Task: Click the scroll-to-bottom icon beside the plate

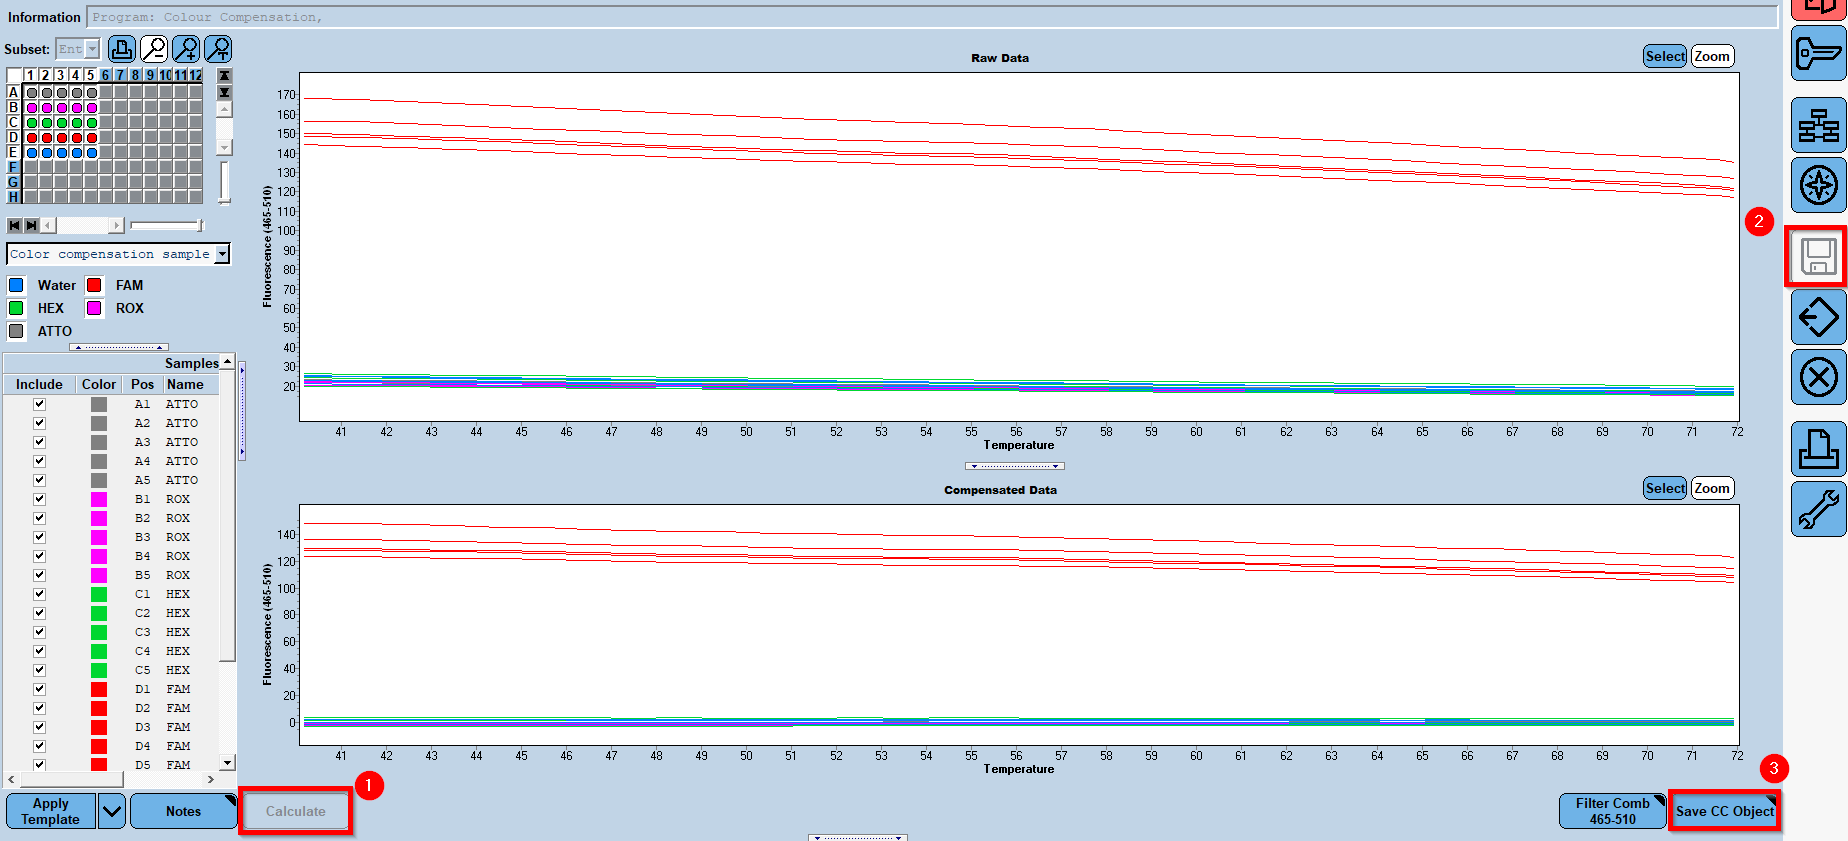Action: coord(224,92)
